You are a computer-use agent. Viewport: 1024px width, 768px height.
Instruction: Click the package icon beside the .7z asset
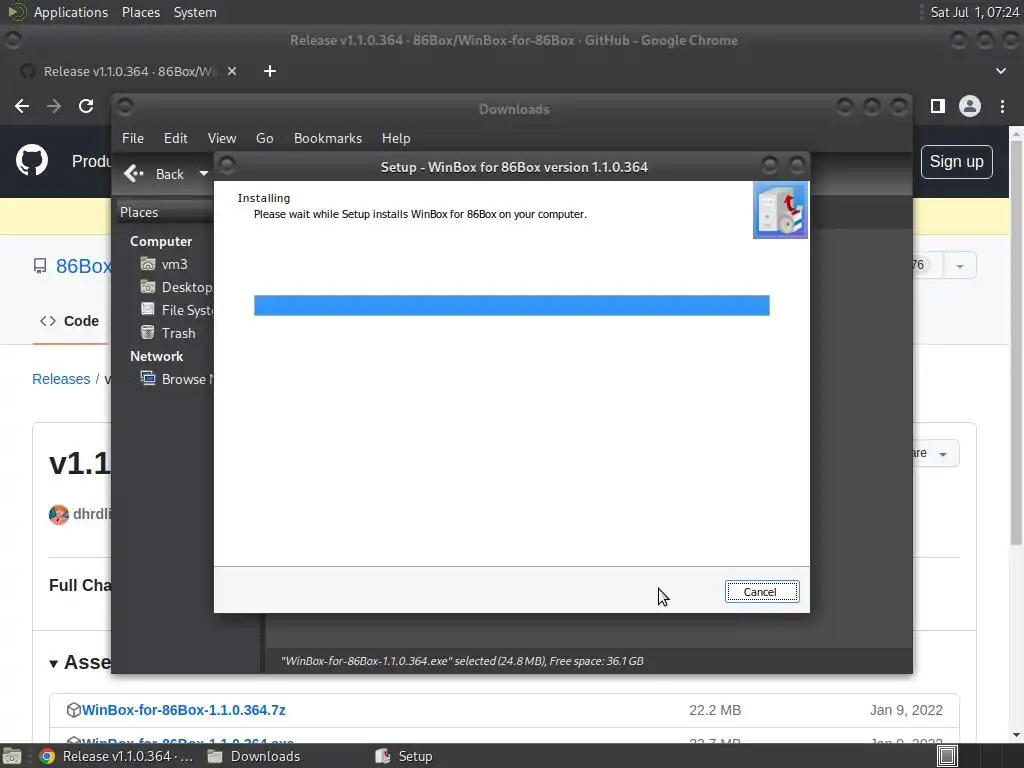point(73,710)
